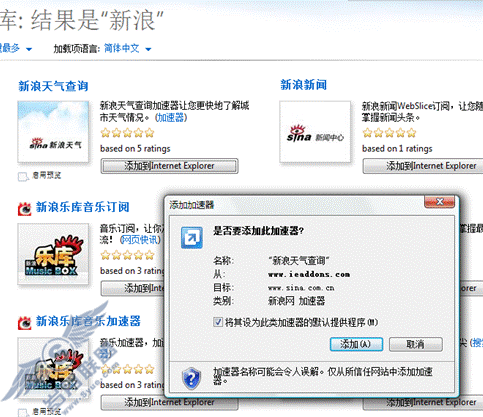Click the blue shield help icon

pos(192,378)
